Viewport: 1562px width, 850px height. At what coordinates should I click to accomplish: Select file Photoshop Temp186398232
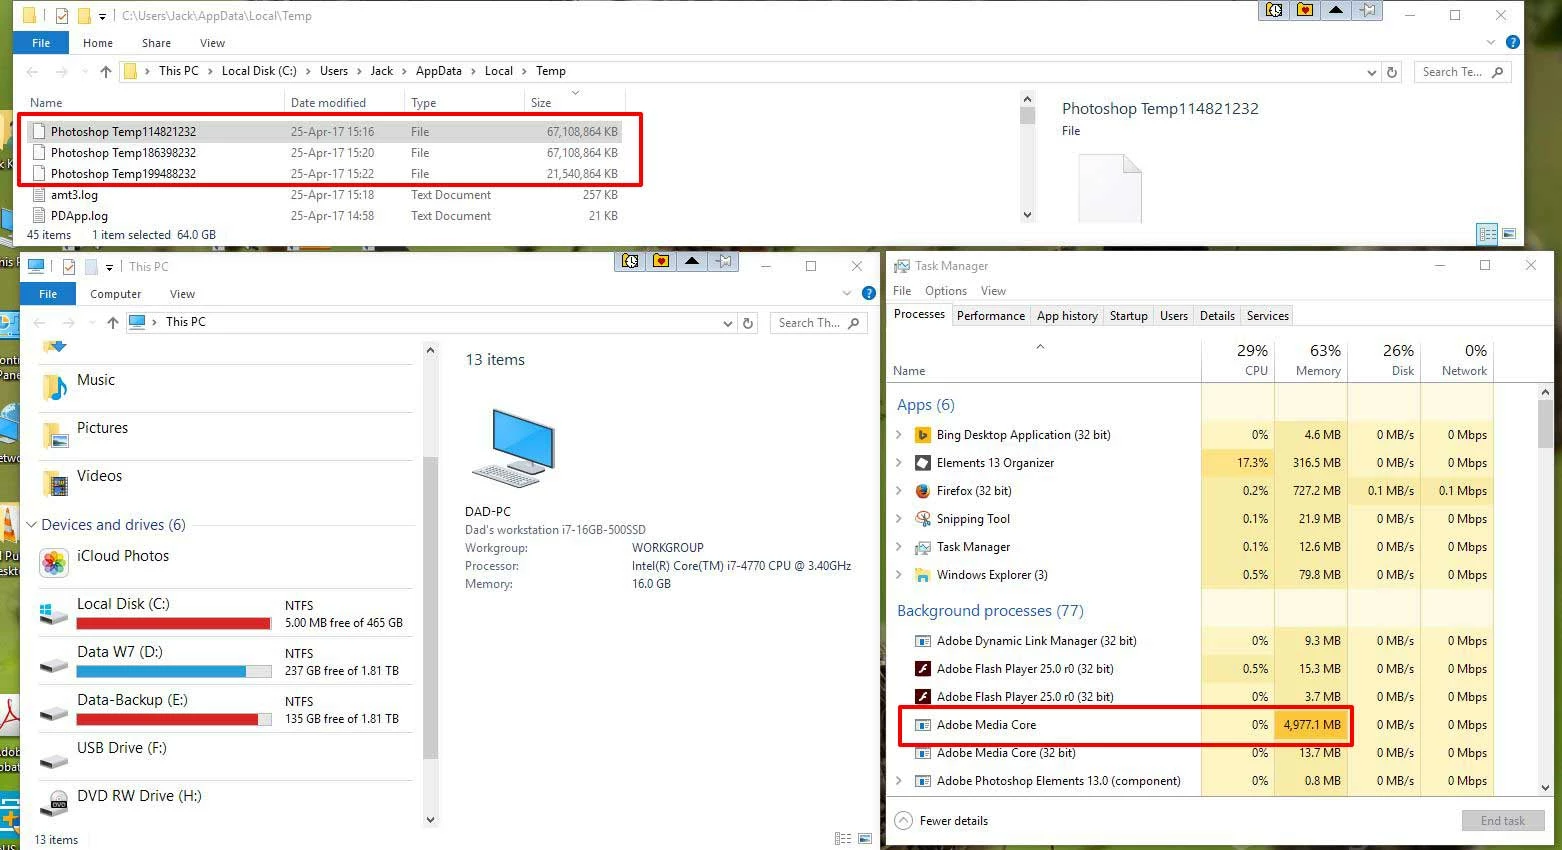(324, 153)
